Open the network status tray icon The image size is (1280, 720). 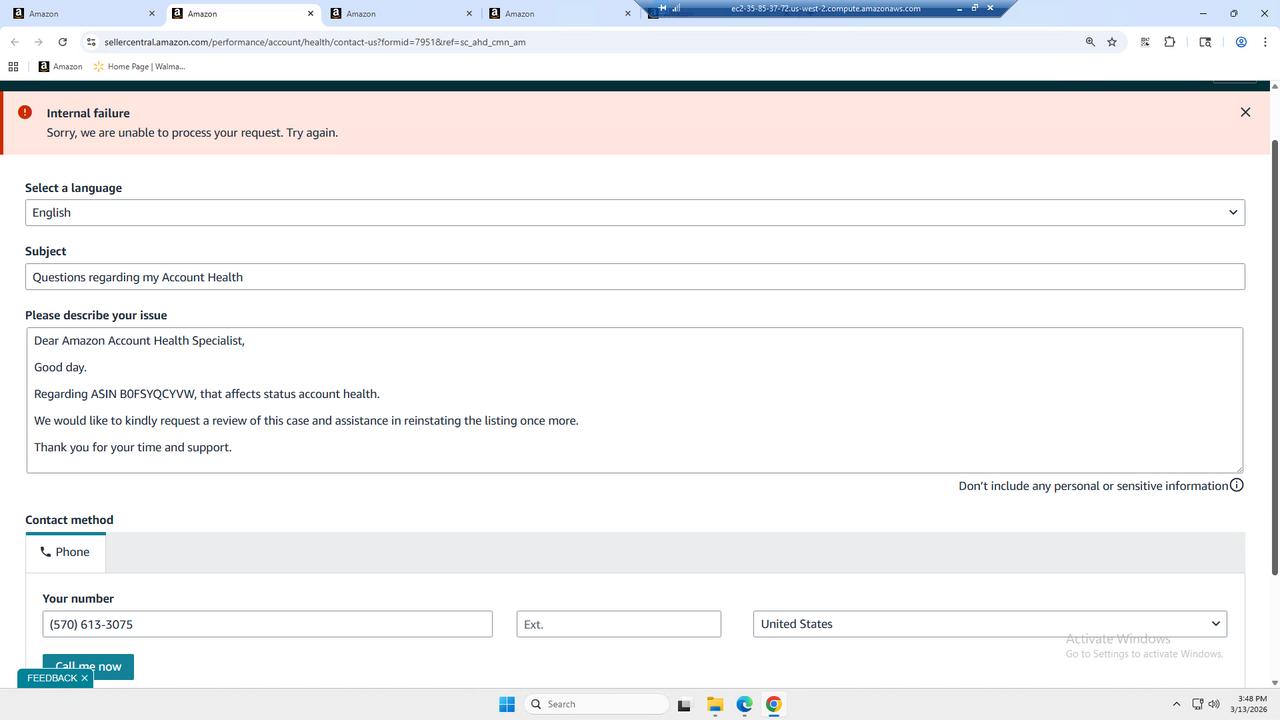tap(1198, 704)
